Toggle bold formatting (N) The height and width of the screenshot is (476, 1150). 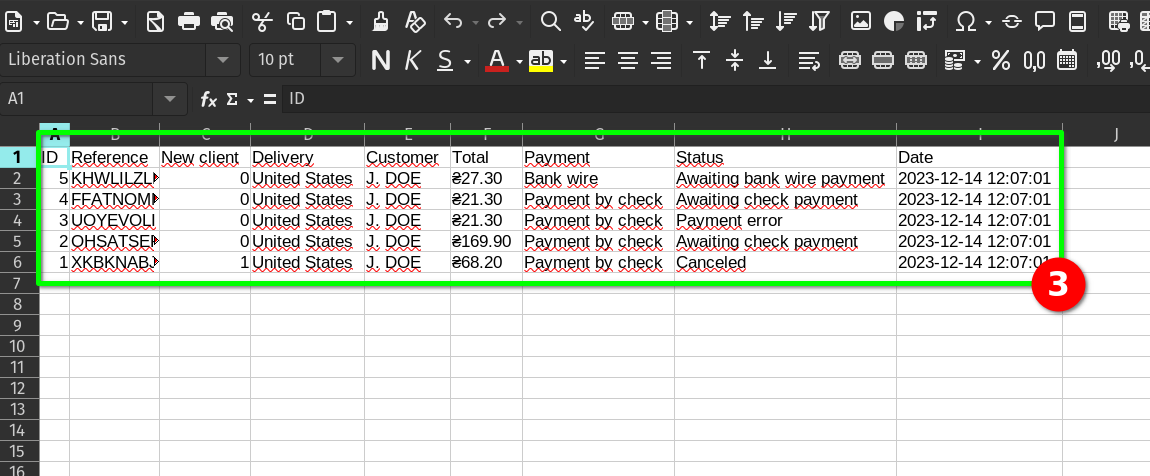(x=381, y=60)
